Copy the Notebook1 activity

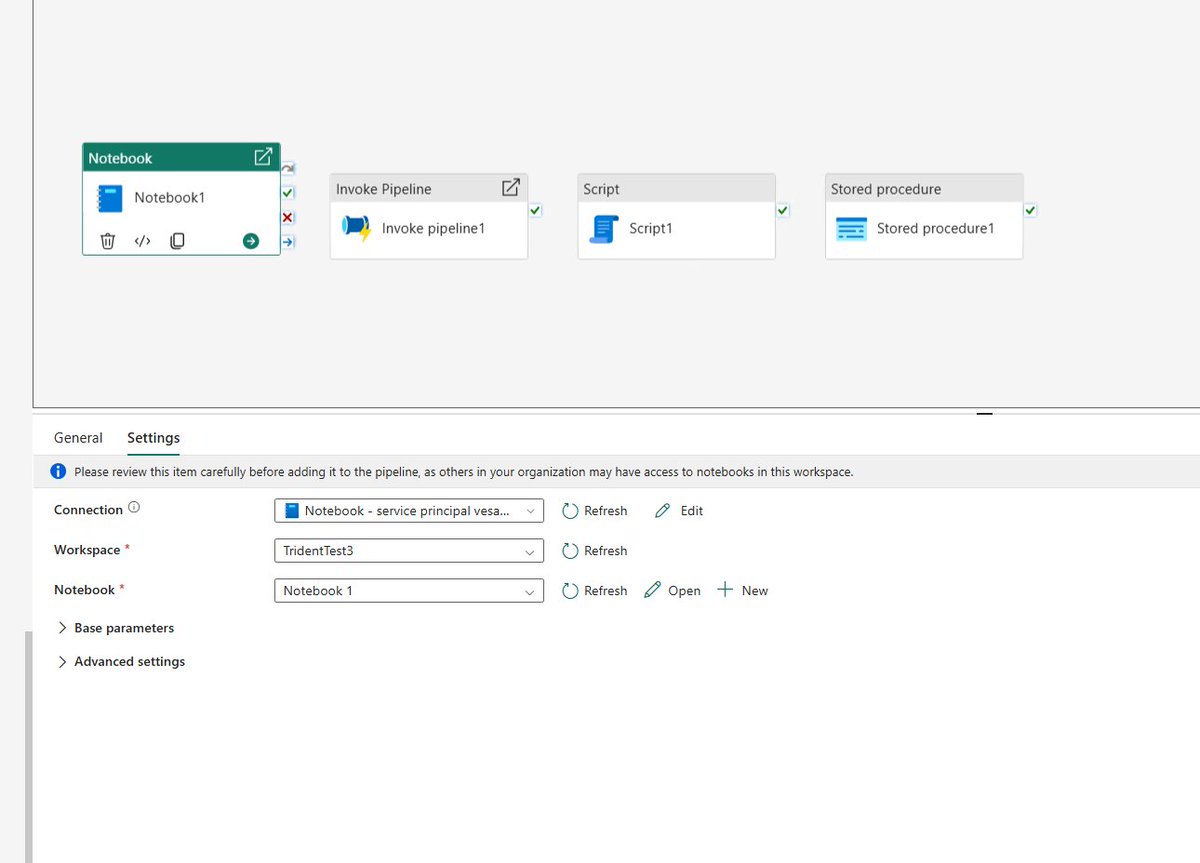click(177, 241)
